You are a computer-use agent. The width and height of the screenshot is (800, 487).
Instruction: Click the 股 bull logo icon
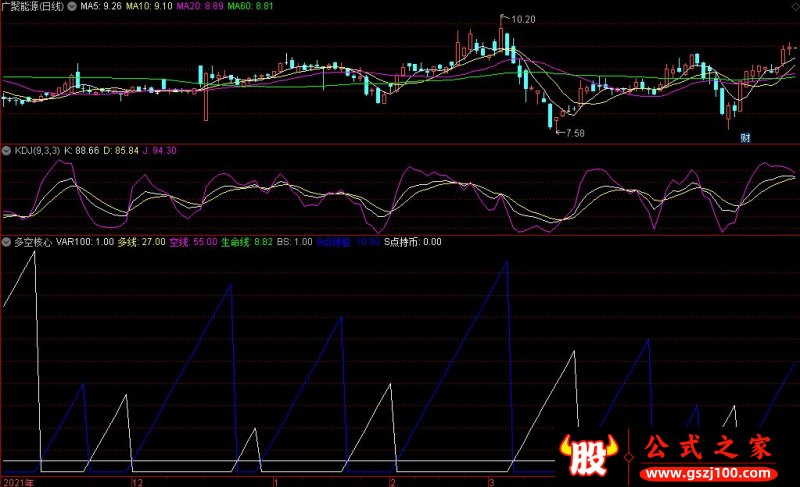pos(588,455)
